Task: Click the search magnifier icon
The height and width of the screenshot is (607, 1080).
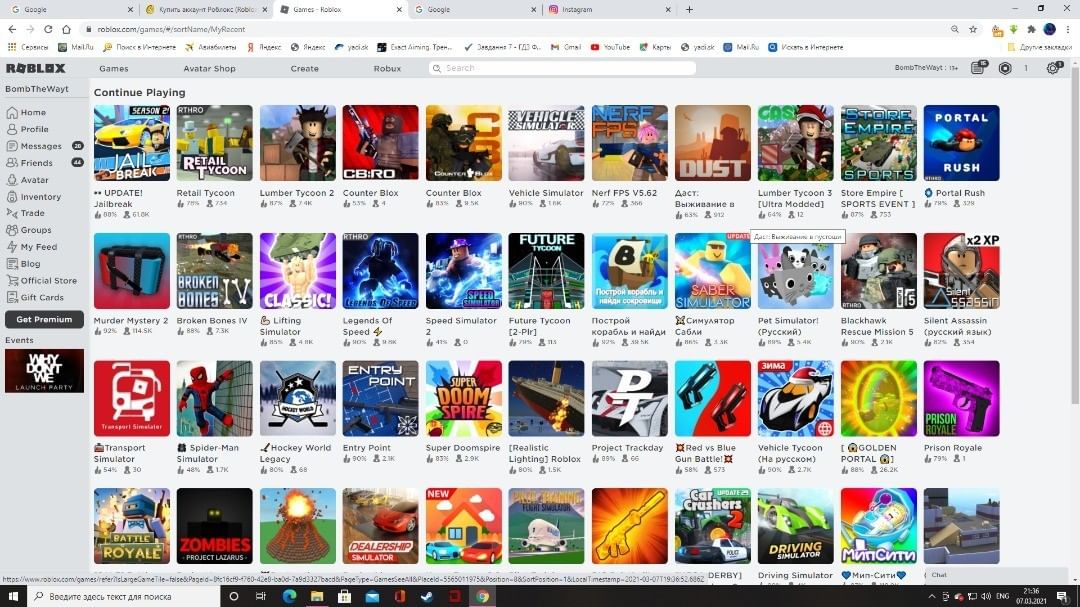Action: point(437,68)
